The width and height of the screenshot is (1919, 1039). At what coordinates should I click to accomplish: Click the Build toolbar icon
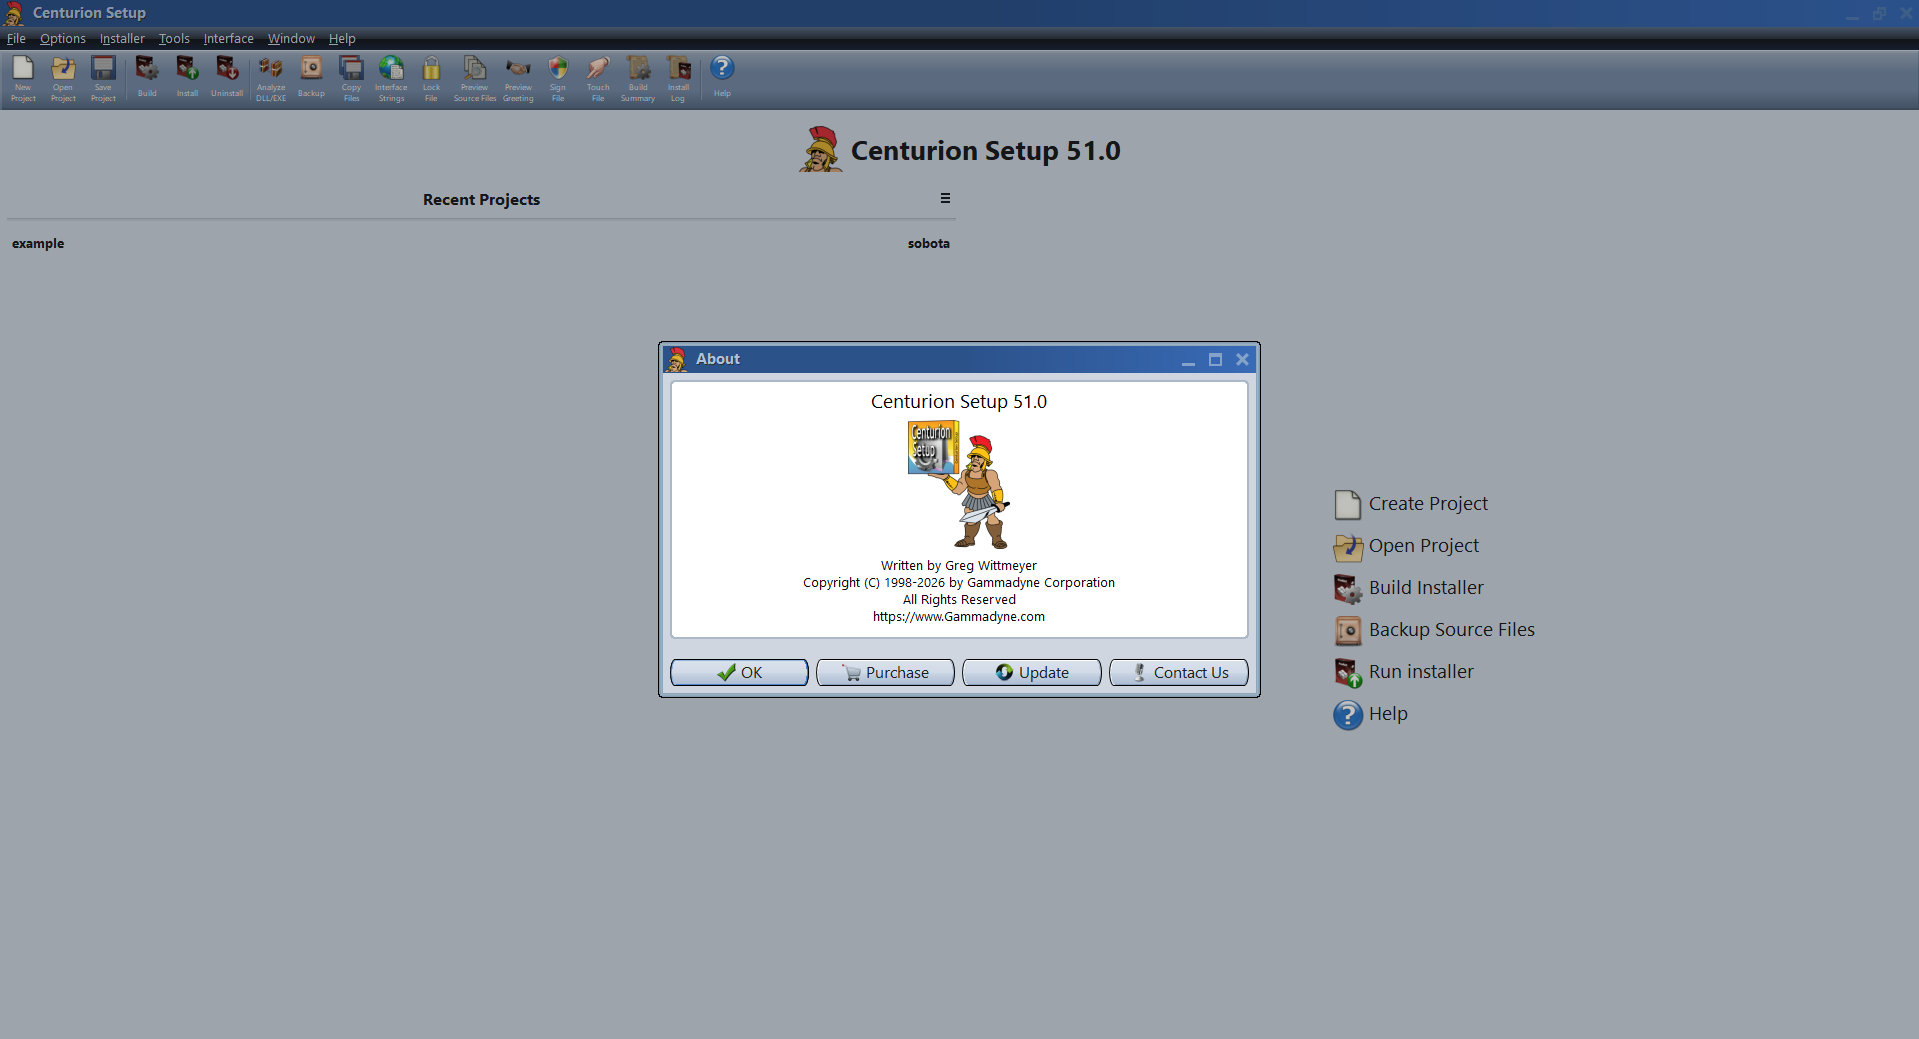(x=147, y=78)
